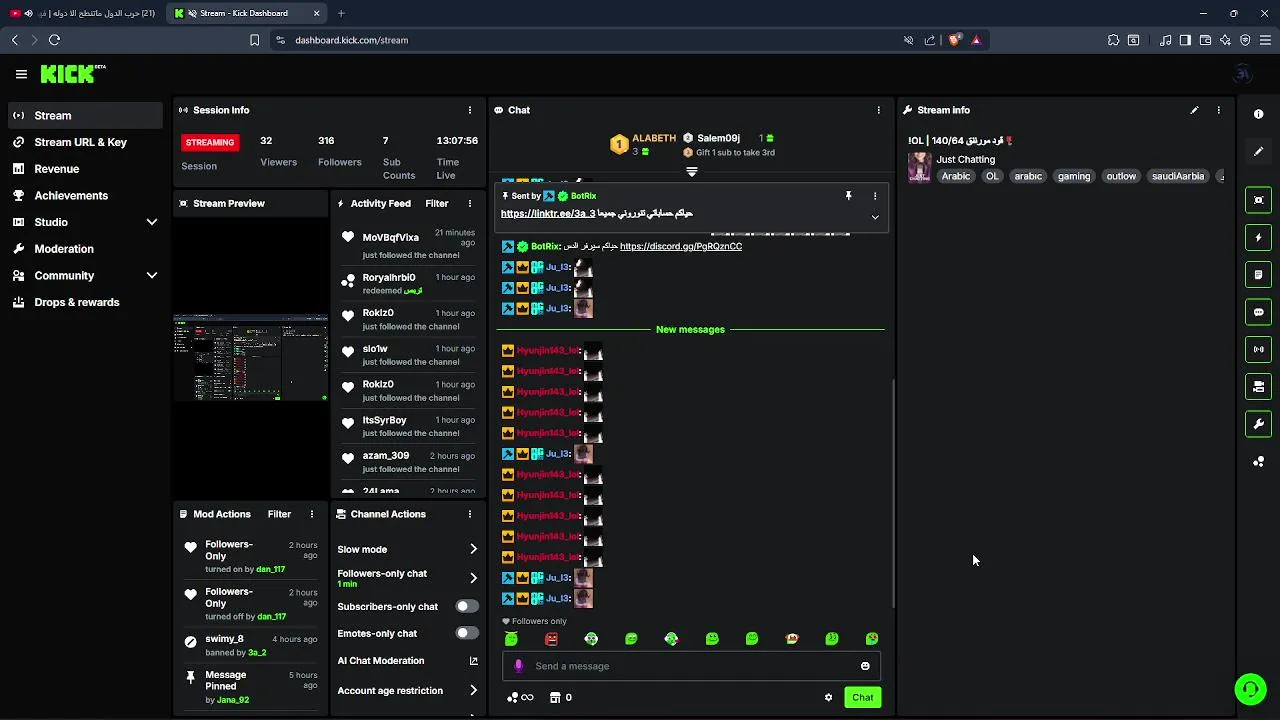Click the purple microphone icon in message box

518,666
